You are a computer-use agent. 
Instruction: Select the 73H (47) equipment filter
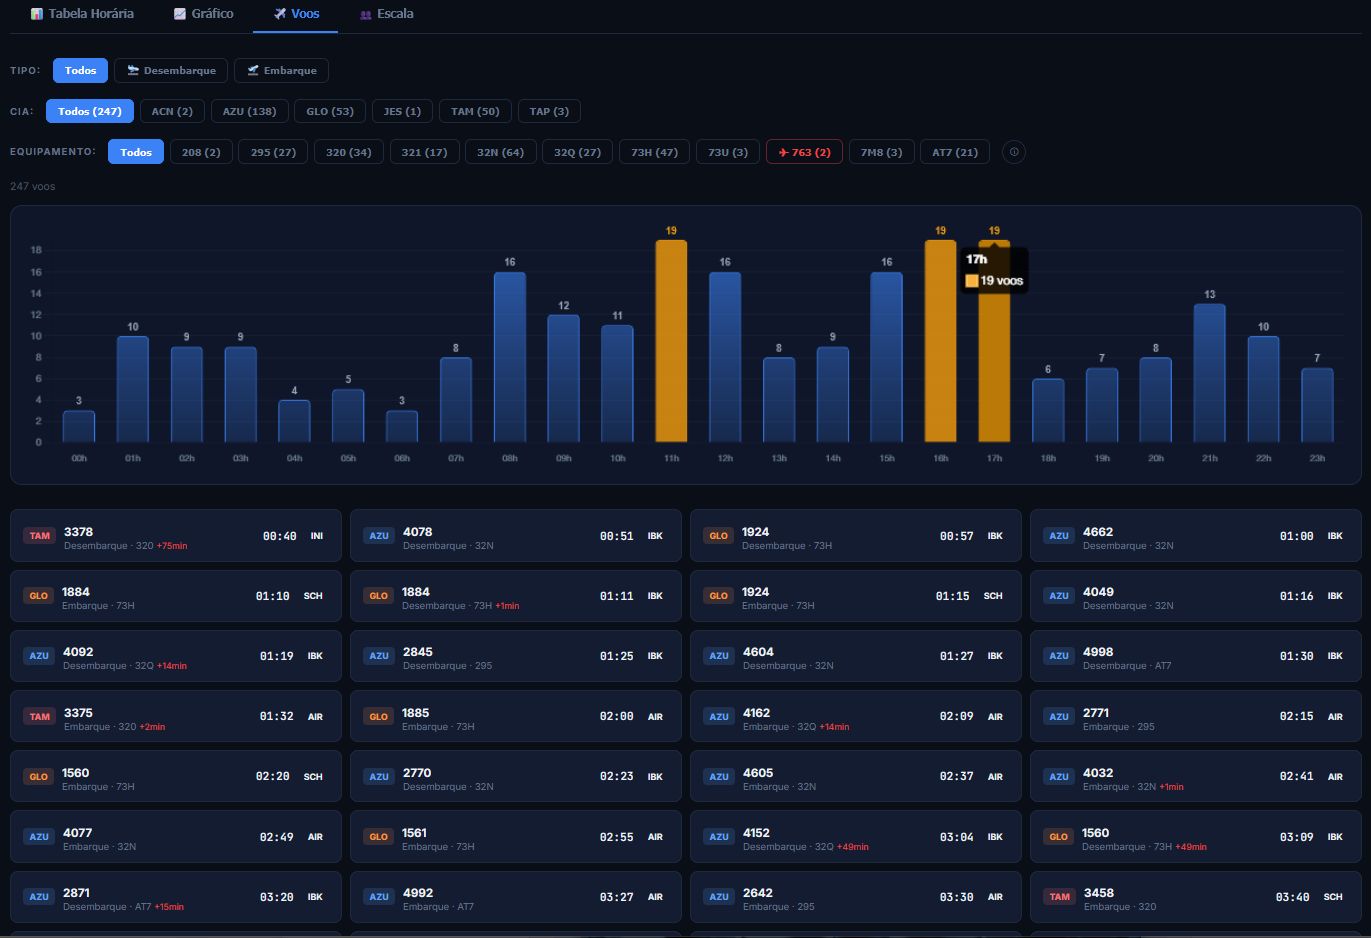click(x=654, y=152)
